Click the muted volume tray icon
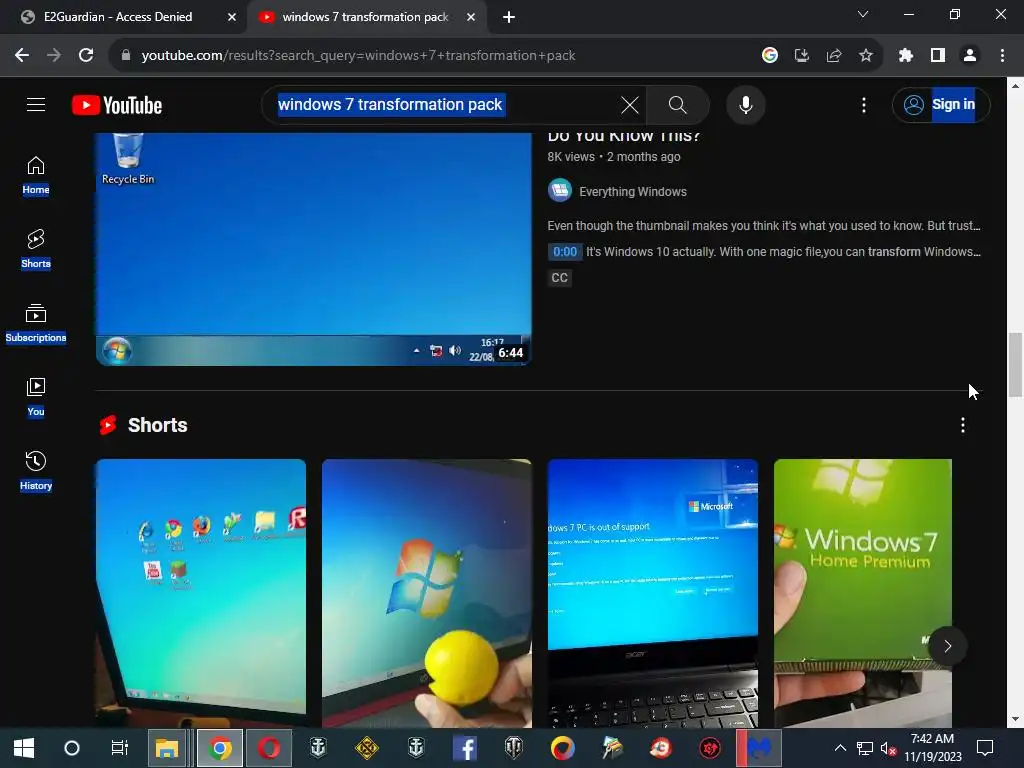The image size is (1024, 768). click(888, 748)
